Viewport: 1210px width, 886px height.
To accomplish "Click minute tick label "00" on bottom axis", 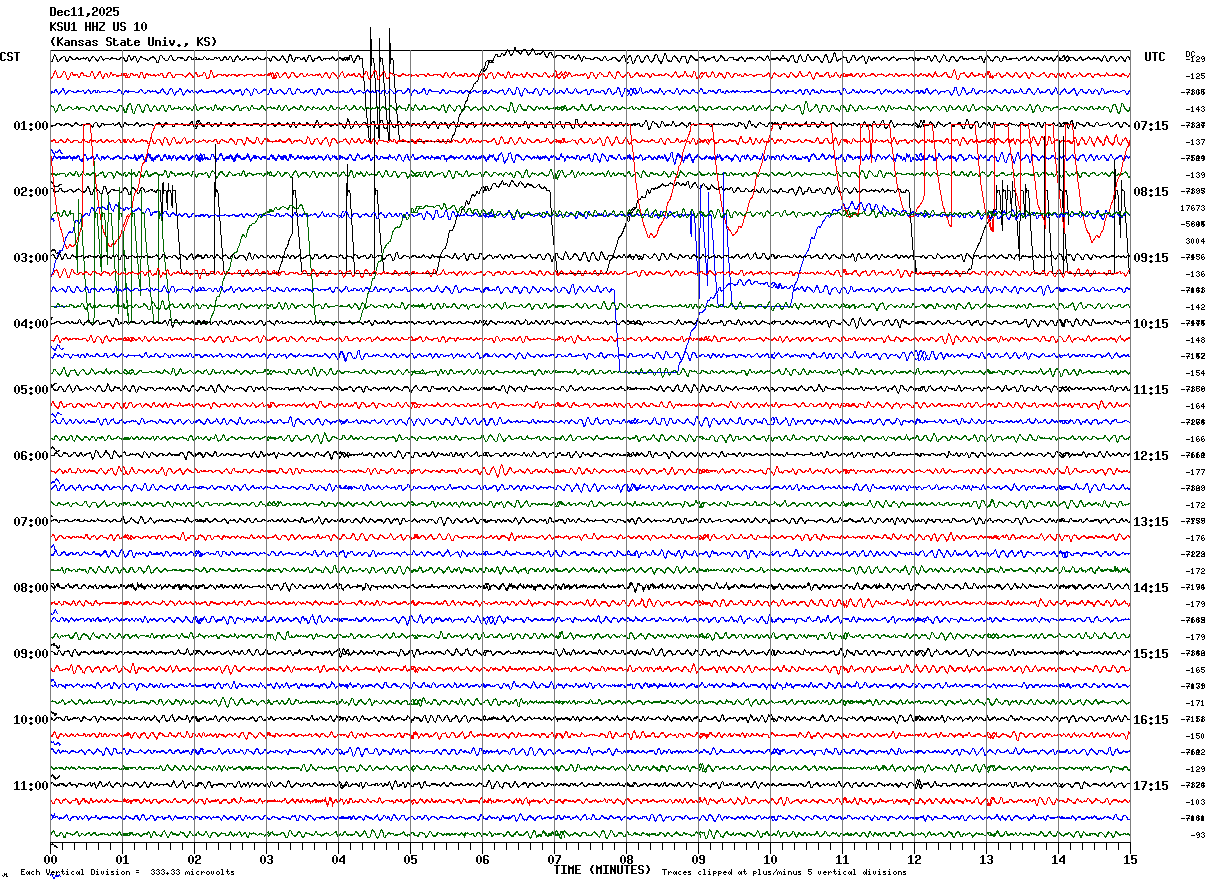I will [50, 859].
